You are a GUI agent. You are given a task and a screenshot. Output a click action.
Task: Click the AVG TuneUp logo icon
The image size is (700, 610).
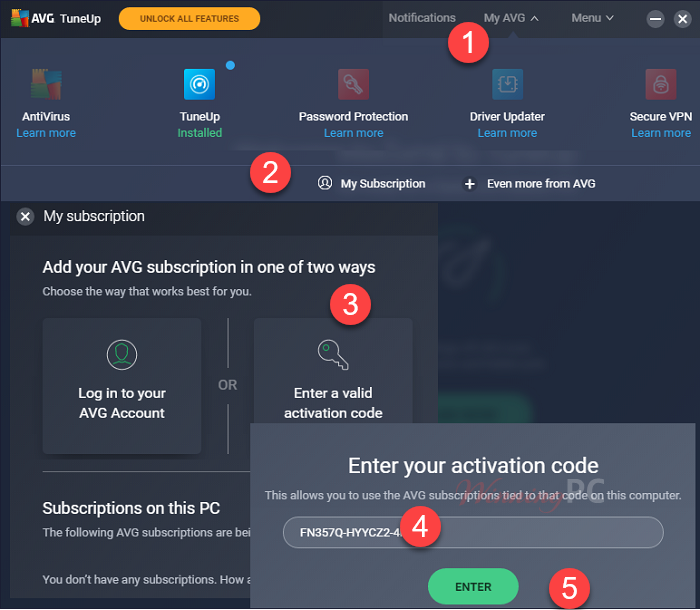20,18
